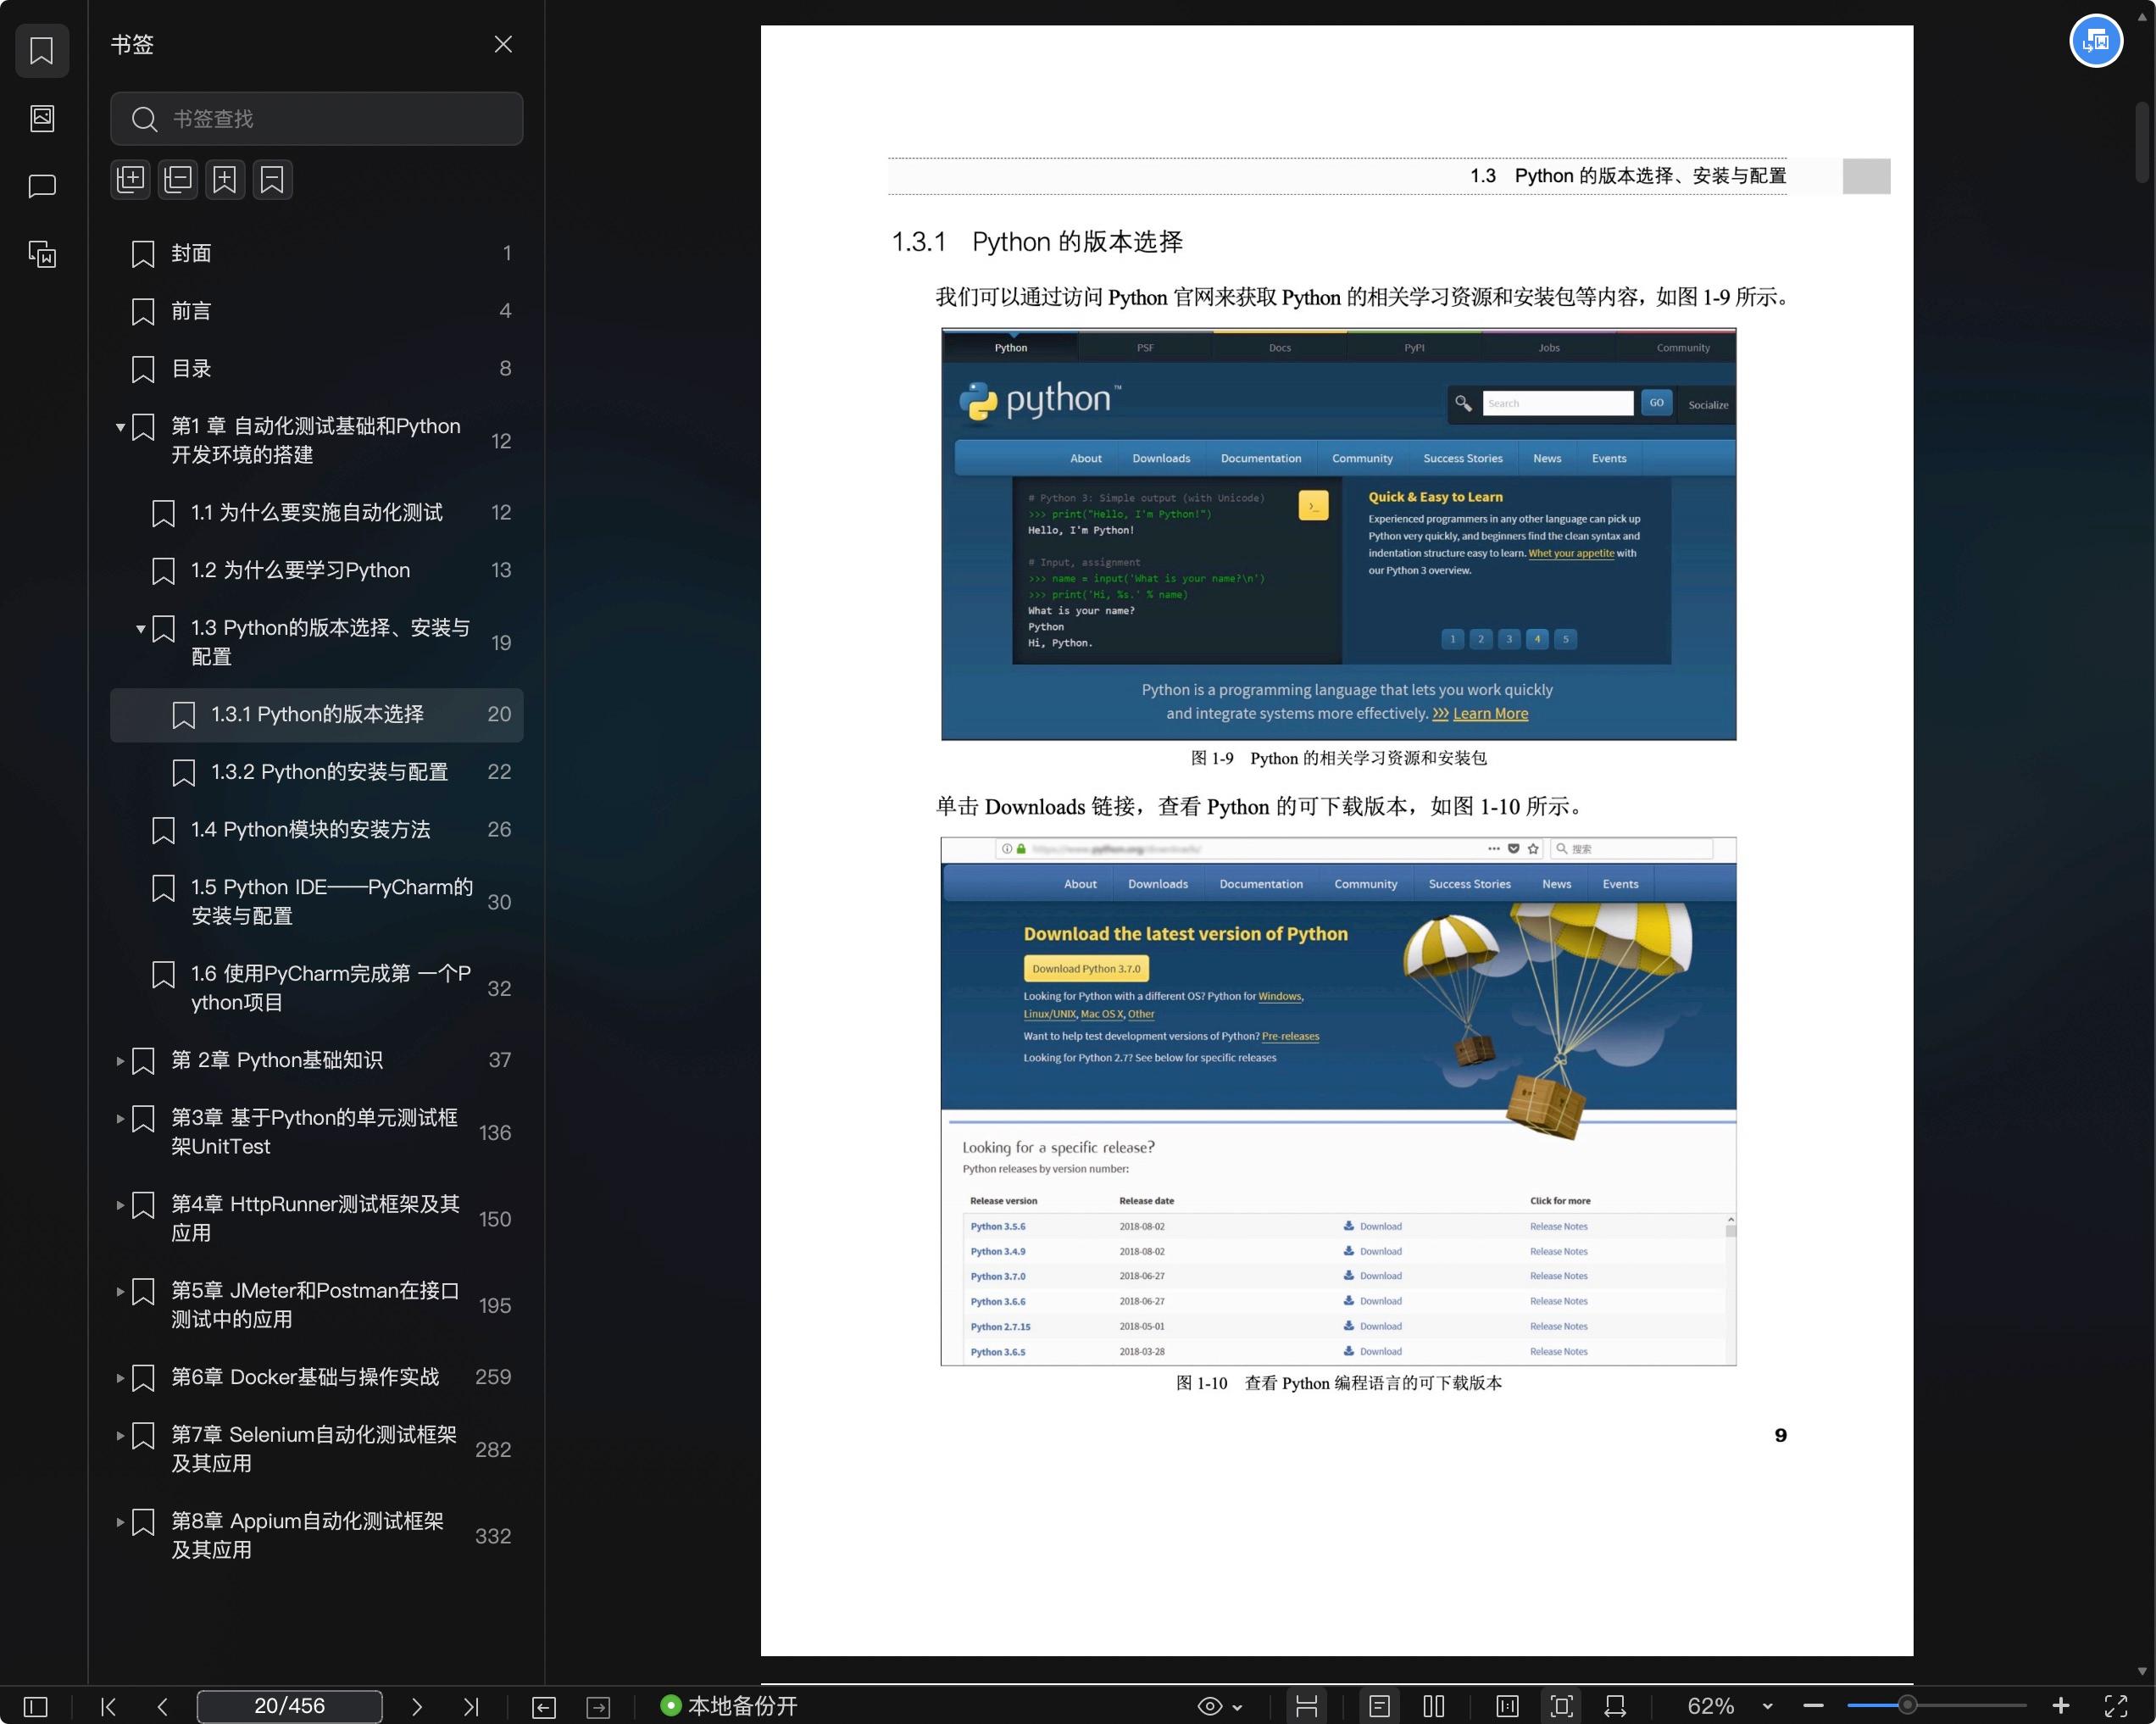Expand the 第3章 UnitTest bookmark
The image size is (2156, 1724).
120,1118
